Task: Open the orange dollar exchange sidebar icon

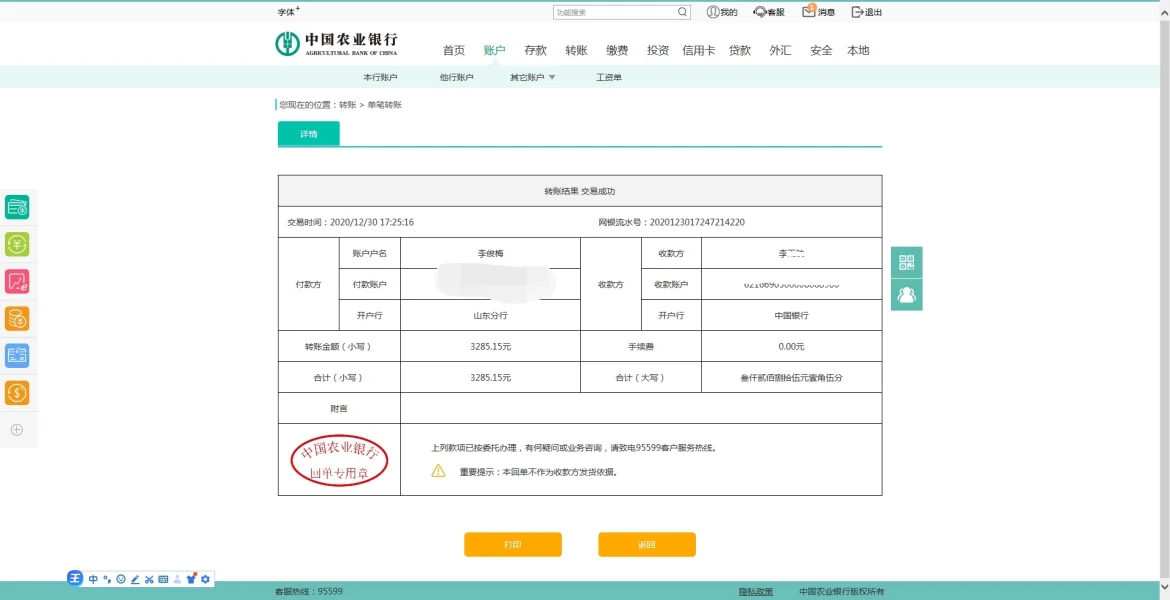Action: pyautogui.click(x=17, y=393)
